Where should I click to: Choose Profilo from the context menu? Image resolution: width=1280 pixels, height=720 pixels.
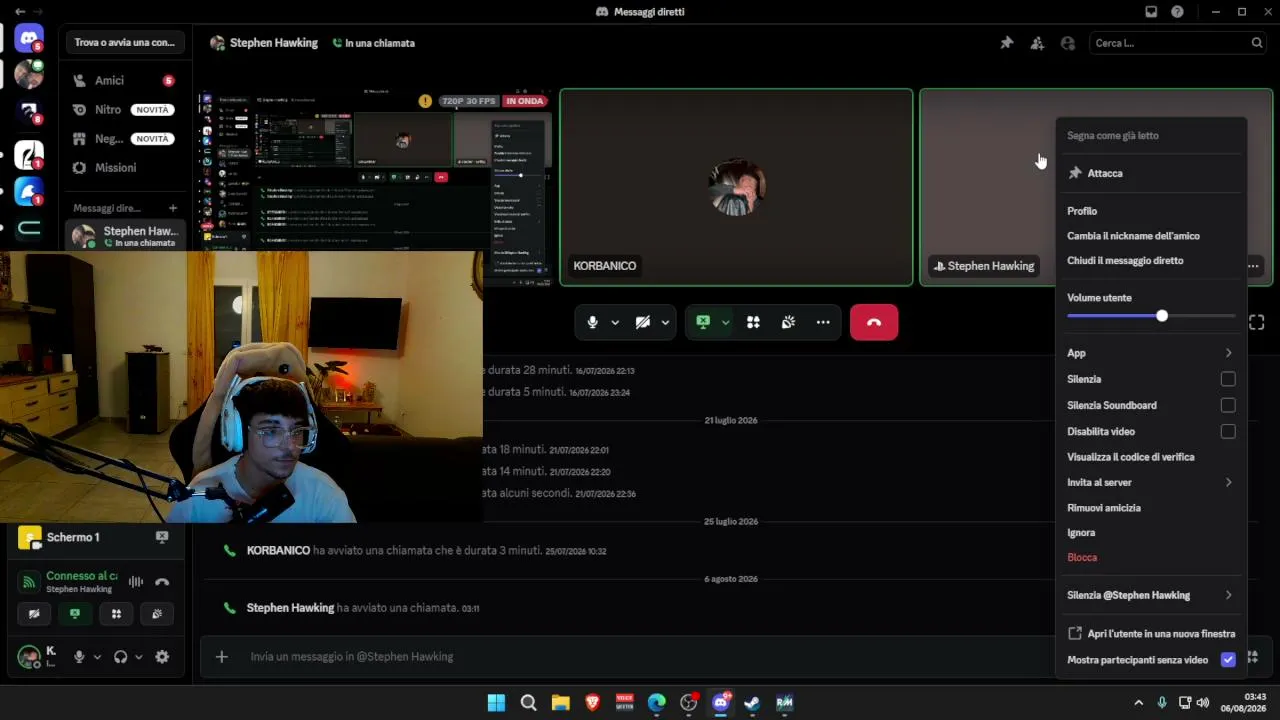pos(1151,211)
